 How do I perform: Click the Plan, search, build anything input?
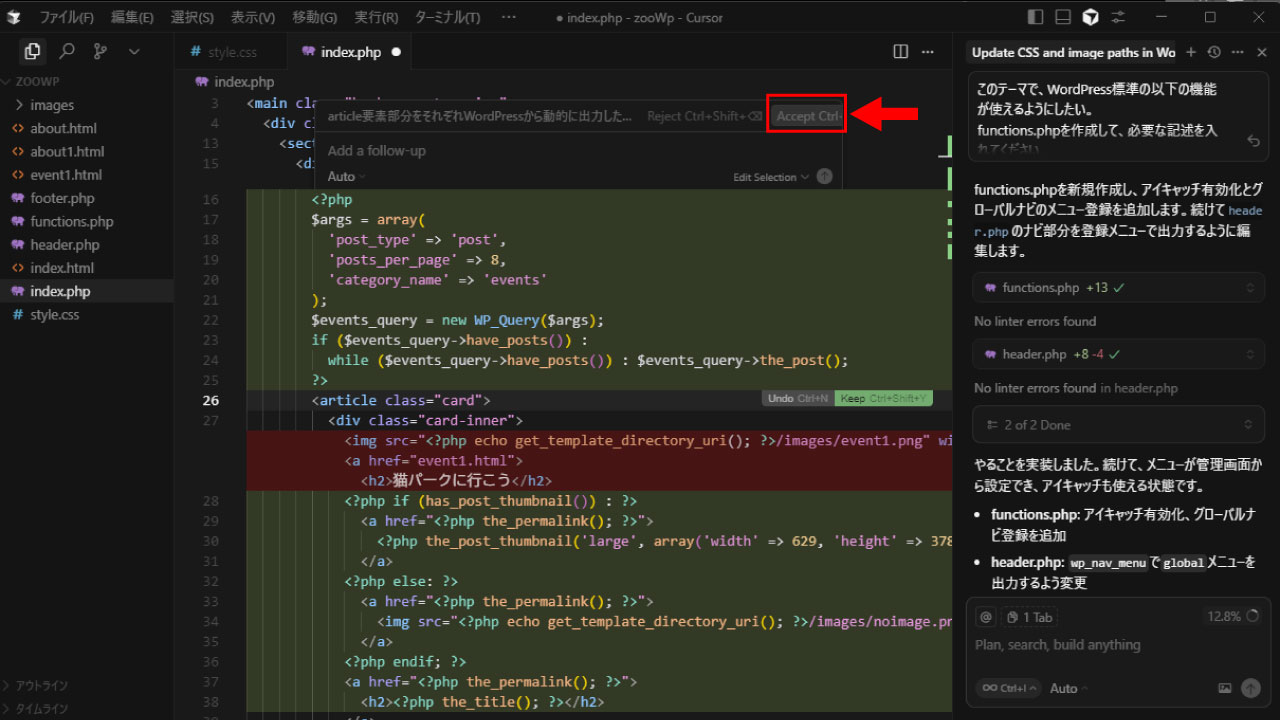(x=1057, y=645)
